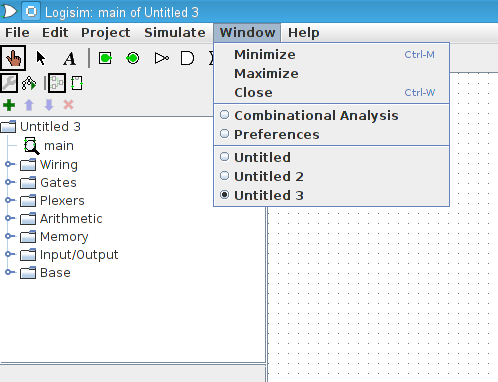The image size is (498, 382).
Task: Open the Edit menu
Action: pos(55,33)
